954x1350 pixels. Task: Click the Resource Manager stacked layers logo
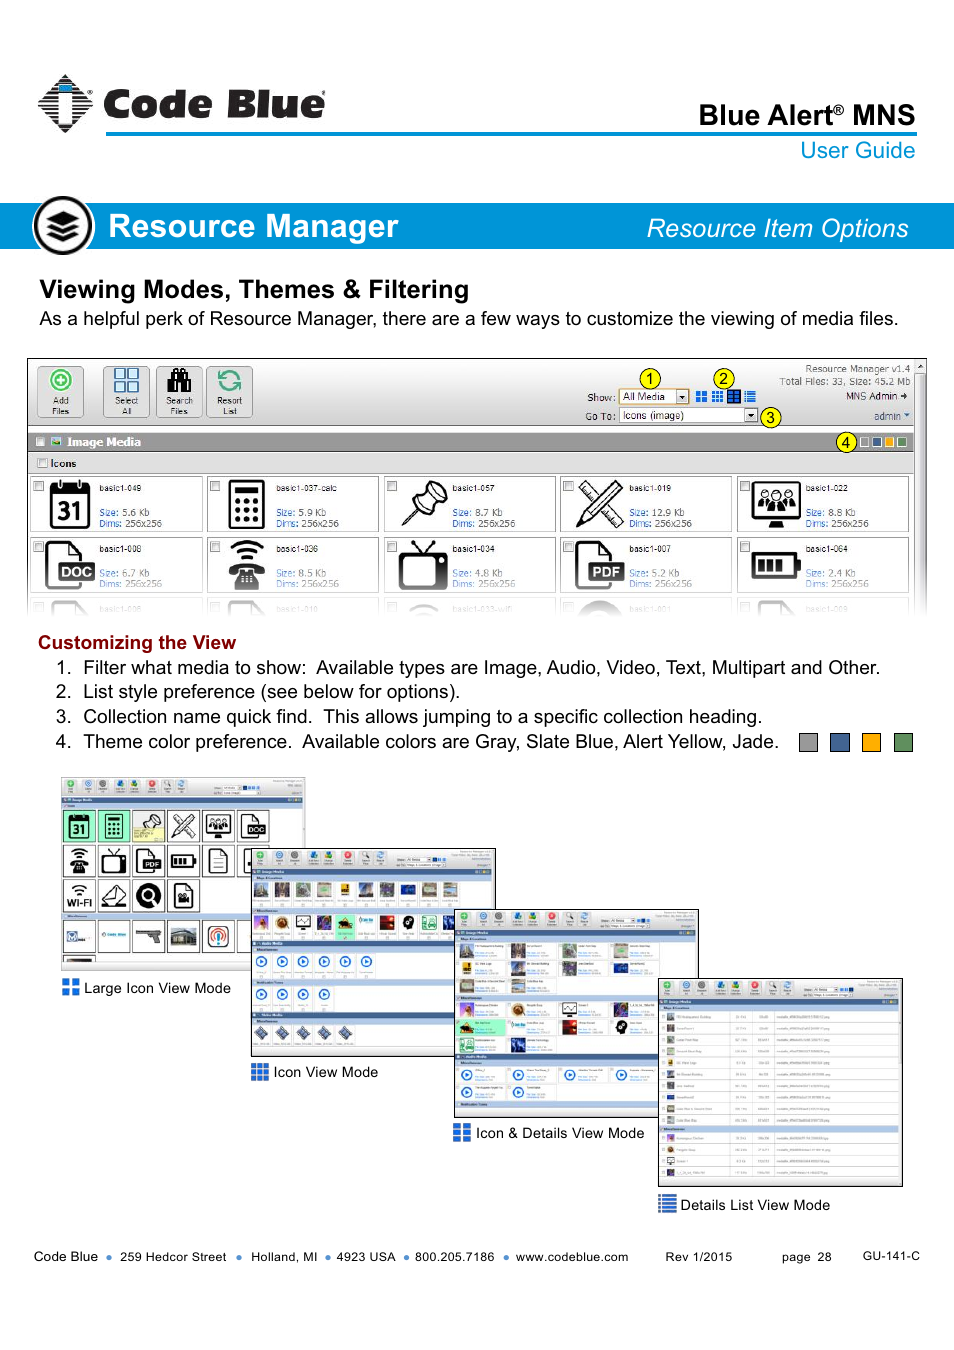click(x=64, y=226)
